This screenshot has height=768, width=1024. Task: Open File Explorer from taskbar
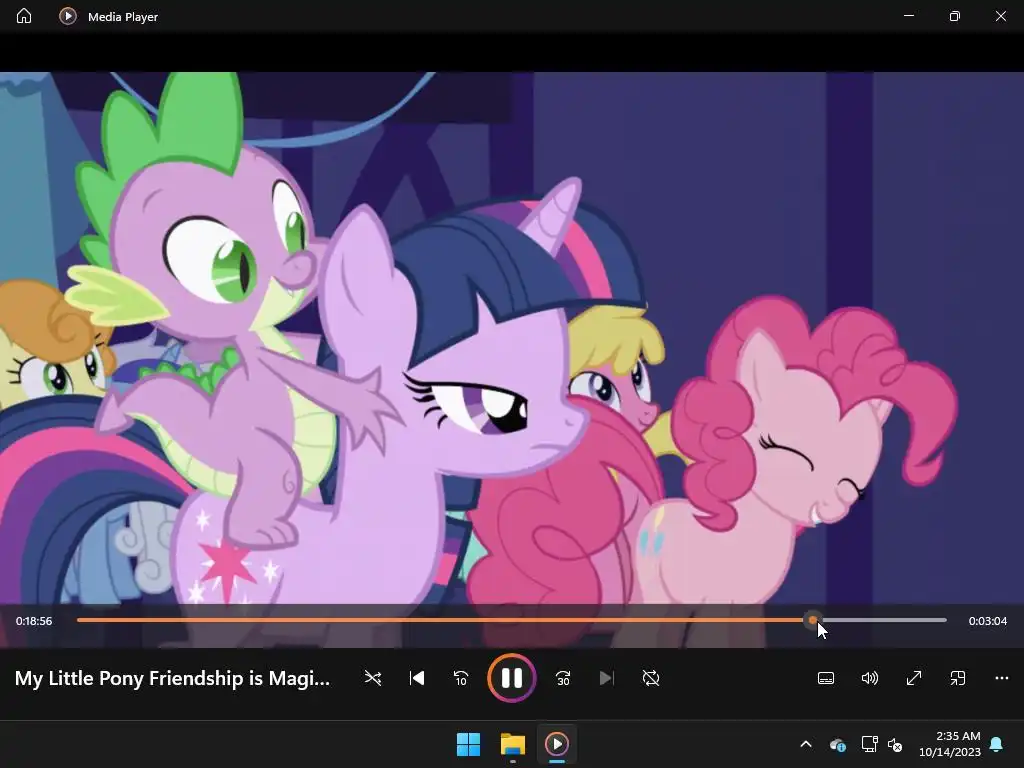(x=513, y=744)
